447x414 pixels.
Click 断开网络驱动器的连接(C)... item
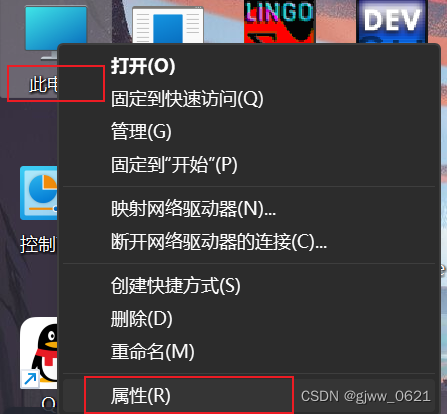point(219,242)
